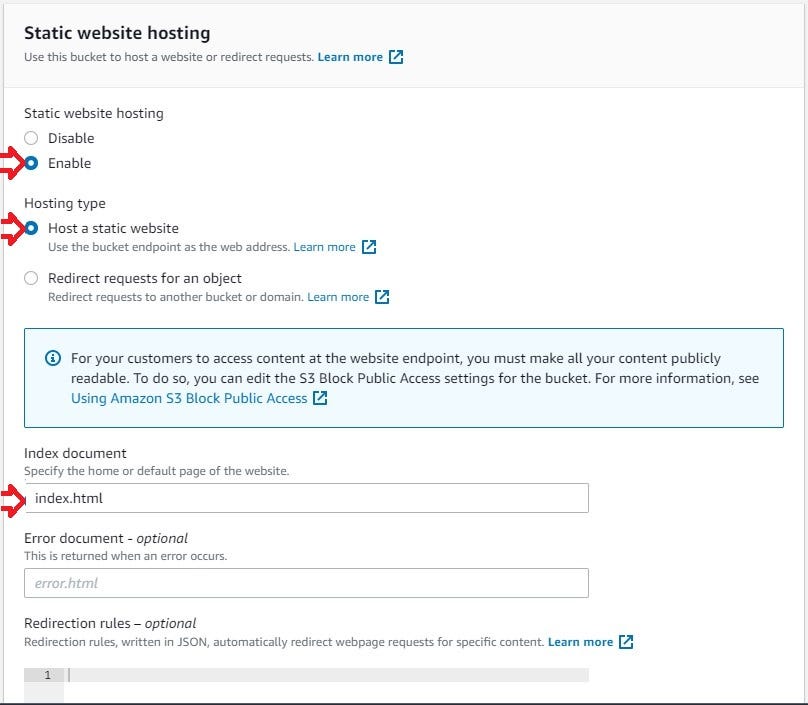The image size is (808, 705).
Task: Open Learn more link under Static website hosting header
Action: pos(350,57)
